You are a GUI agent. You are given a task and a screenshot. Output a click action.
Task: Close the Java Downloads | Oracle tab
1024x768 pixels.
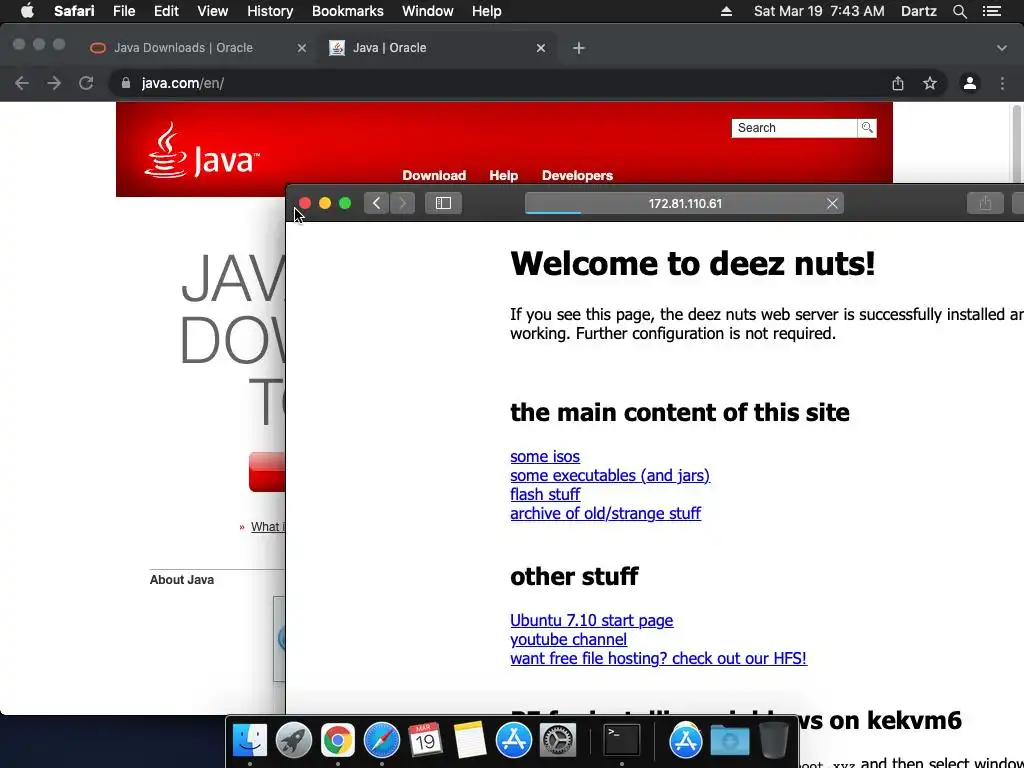[x=301, y=48]
